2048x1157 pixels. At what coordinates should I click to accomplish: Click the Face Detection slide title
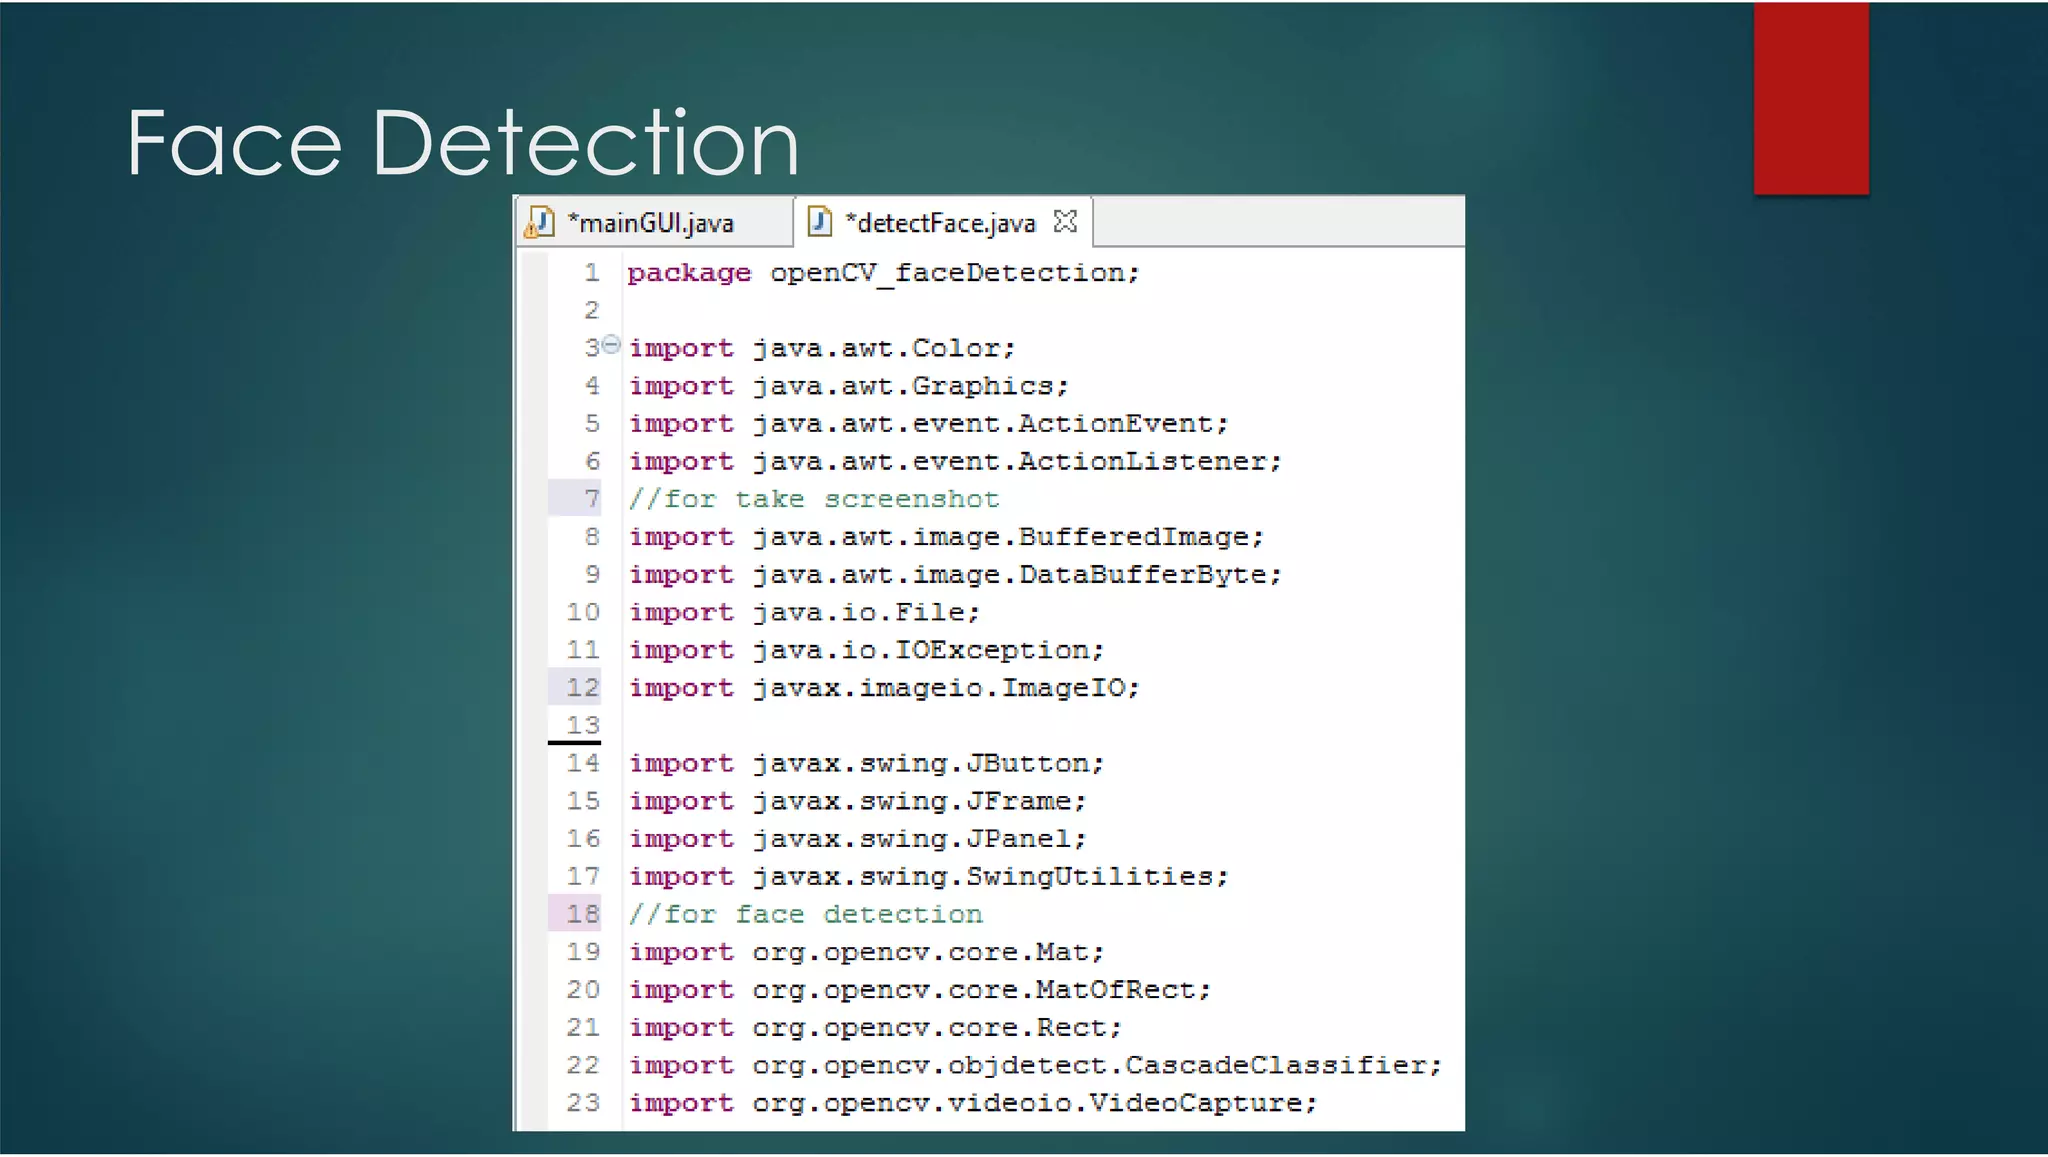(x=462, y=143)
